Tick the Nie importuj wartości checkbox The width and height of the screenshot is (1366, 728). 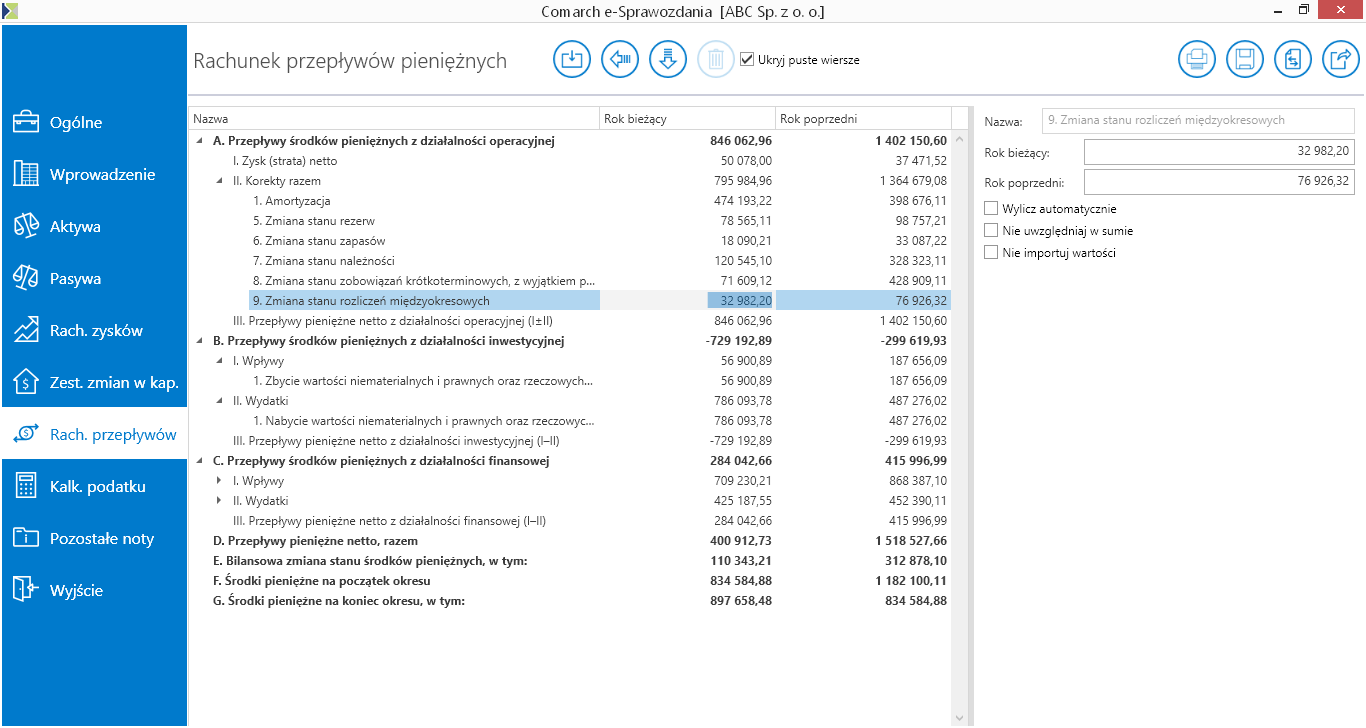(991, 253)
